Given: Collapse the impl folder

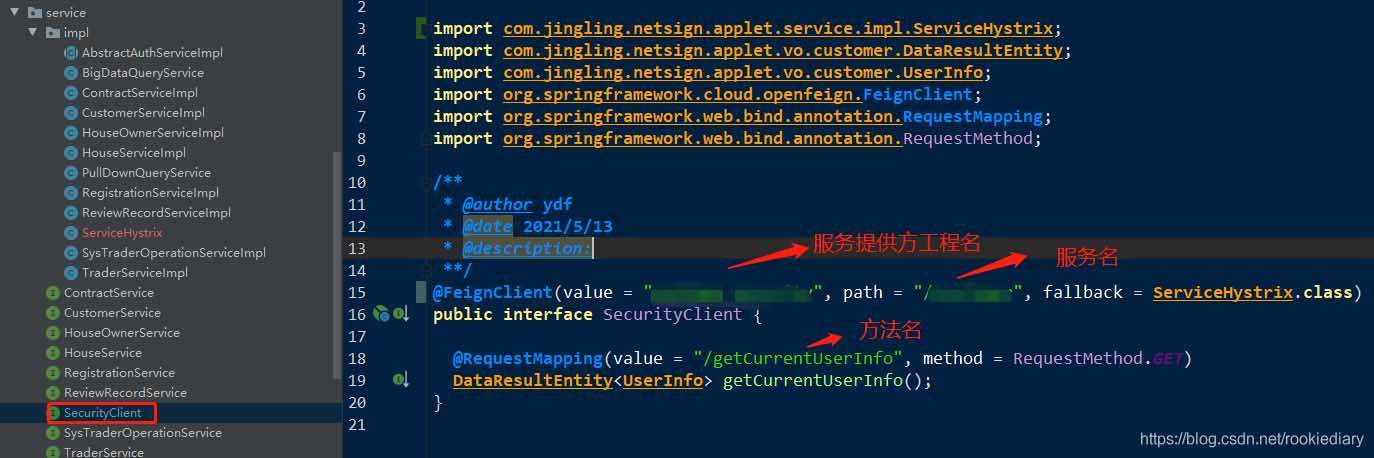Looking at the screenshot, I should pos(33,33).
